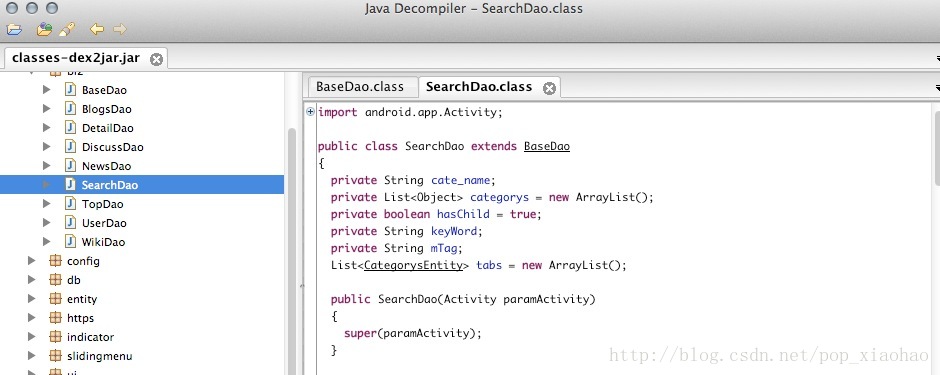Select the classes-dex2jar.jar tab
Viewport: 940px width, 375px height.
85,58
